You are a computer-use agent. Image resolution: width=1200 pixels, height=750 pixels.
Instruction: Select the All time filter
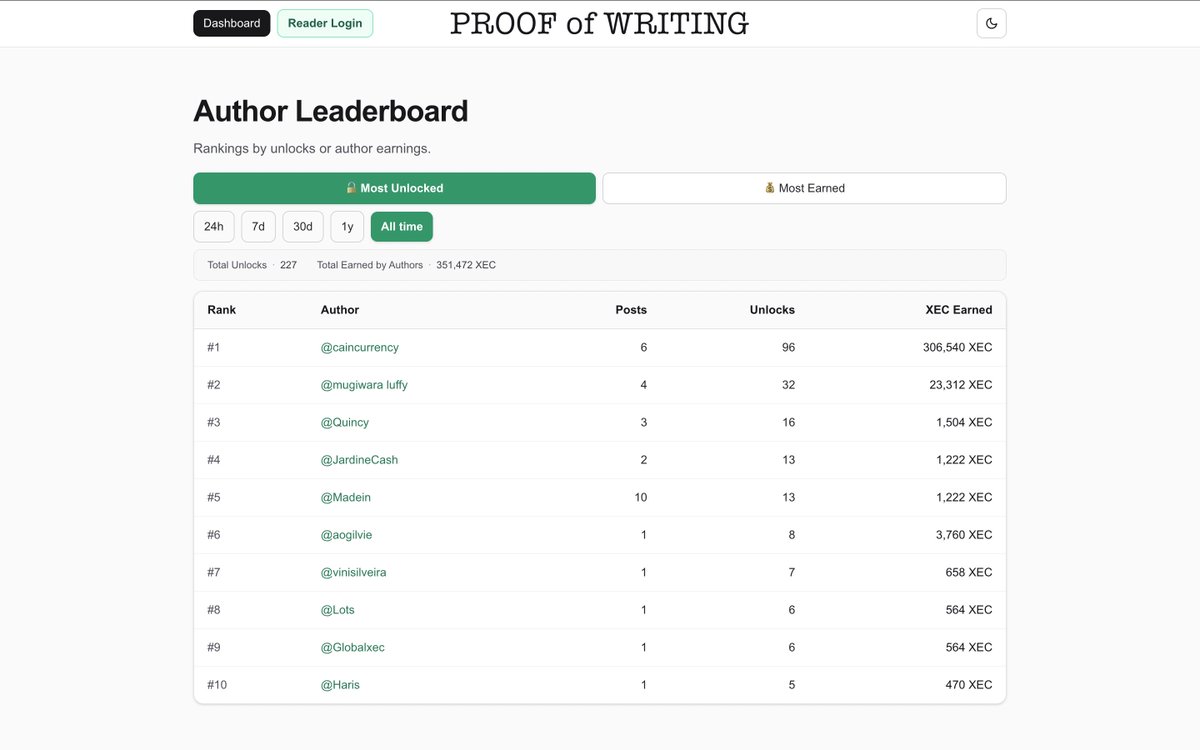402,227
